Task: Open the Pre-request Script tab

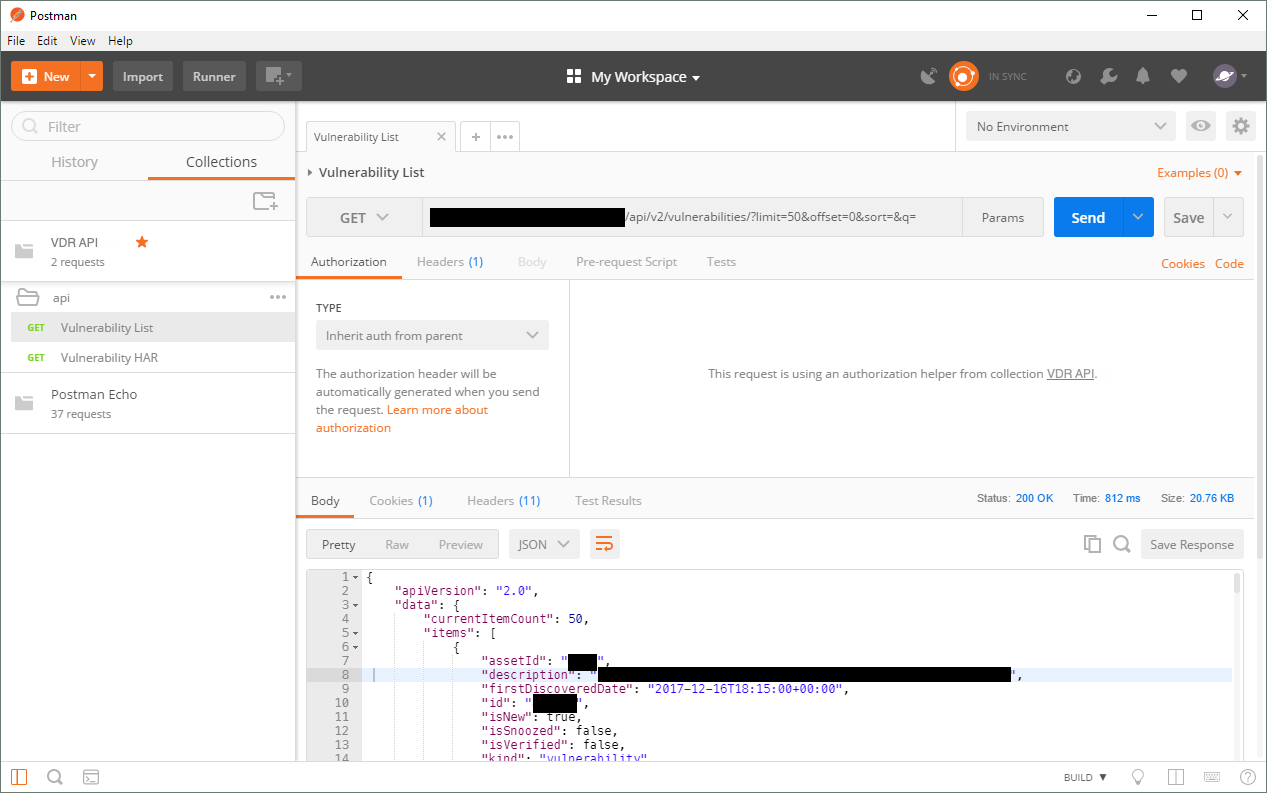Action: point(626,262)
